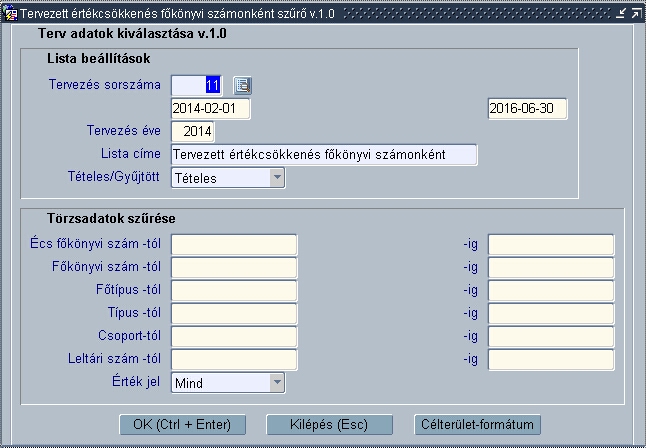Screen dimensions: 646x448
Task: Click the Csoport-tól field
Action: pos(234,337)
